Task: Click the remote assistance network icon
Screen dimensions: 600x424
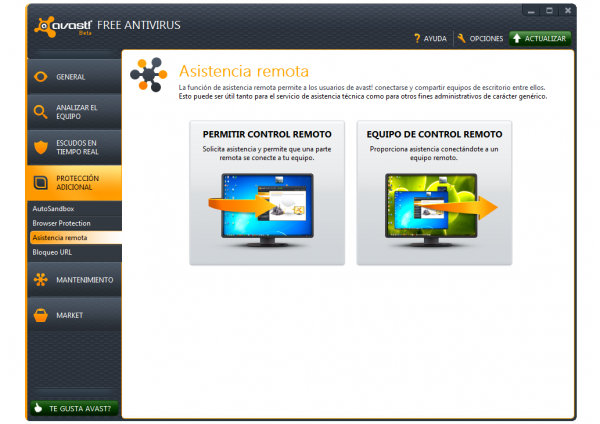Action: coord(148,75)
